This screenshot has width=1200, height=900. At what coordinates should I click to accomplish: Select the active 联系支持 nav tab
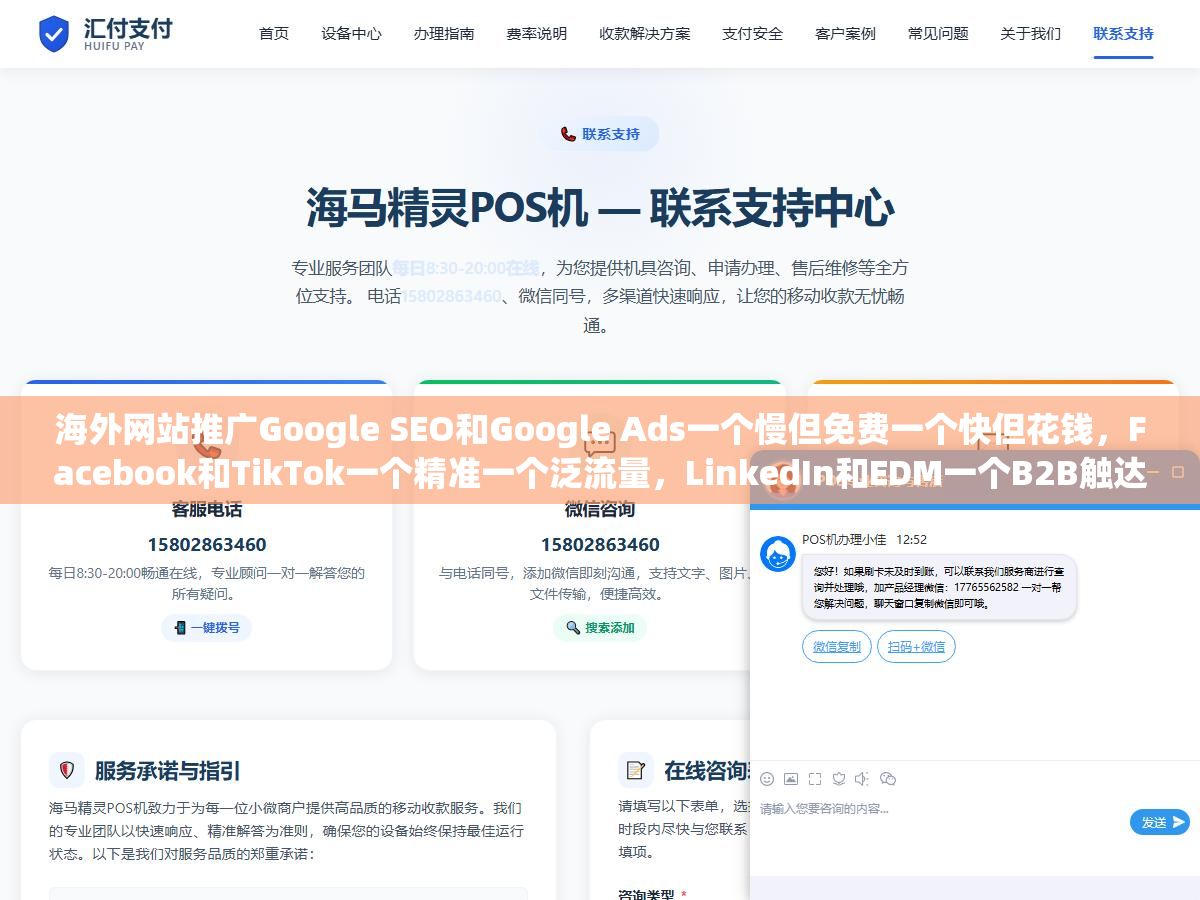pos(1124,33)
